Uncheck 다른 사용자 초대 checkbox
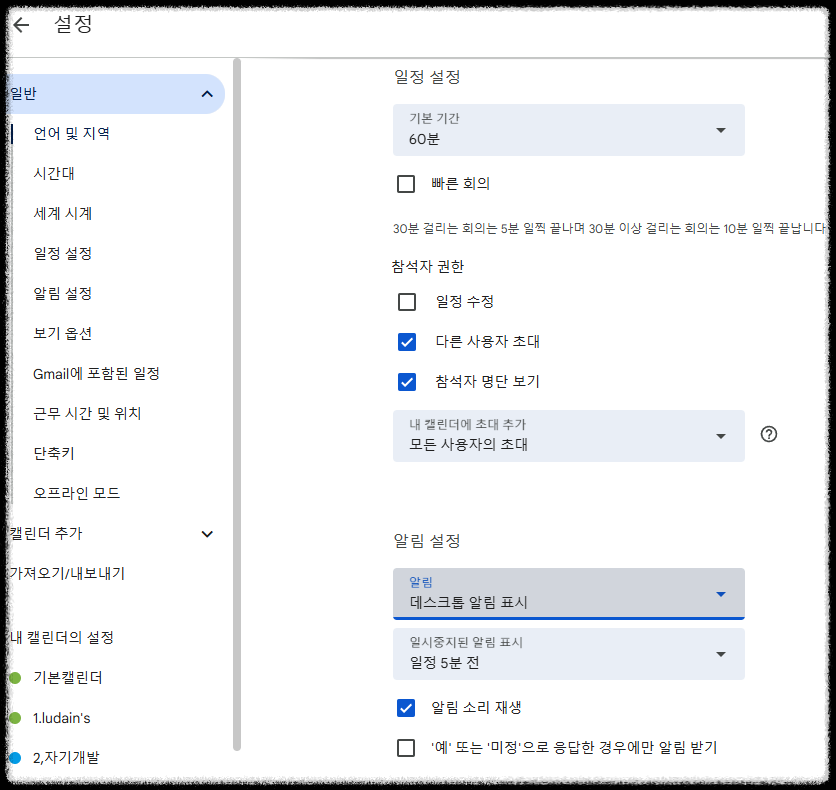 pyautogui.click(x=407, y=342)
